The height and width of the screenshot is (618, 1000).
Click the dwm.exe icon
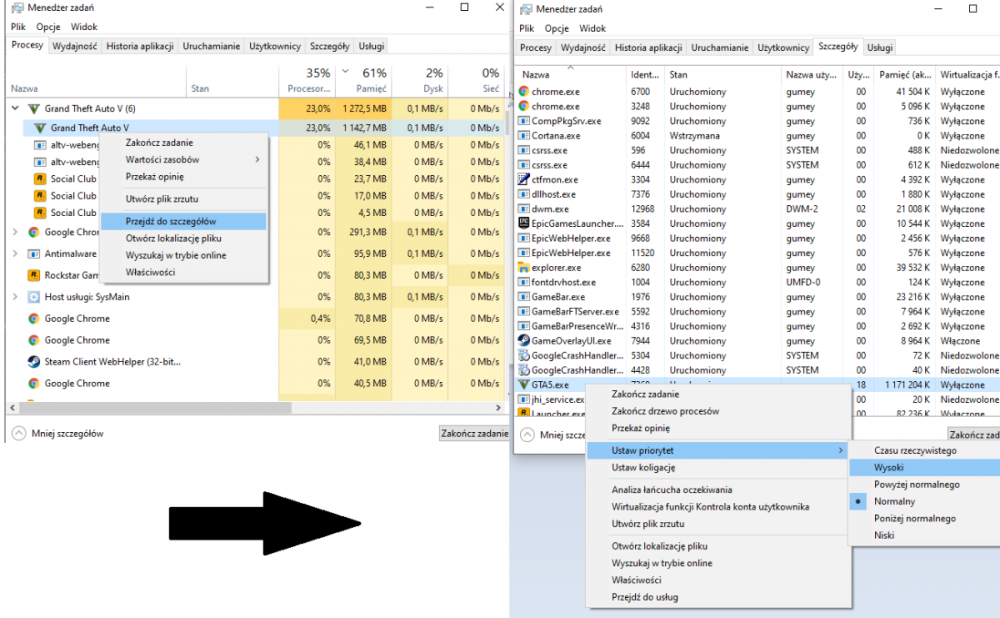click(524, 209)
